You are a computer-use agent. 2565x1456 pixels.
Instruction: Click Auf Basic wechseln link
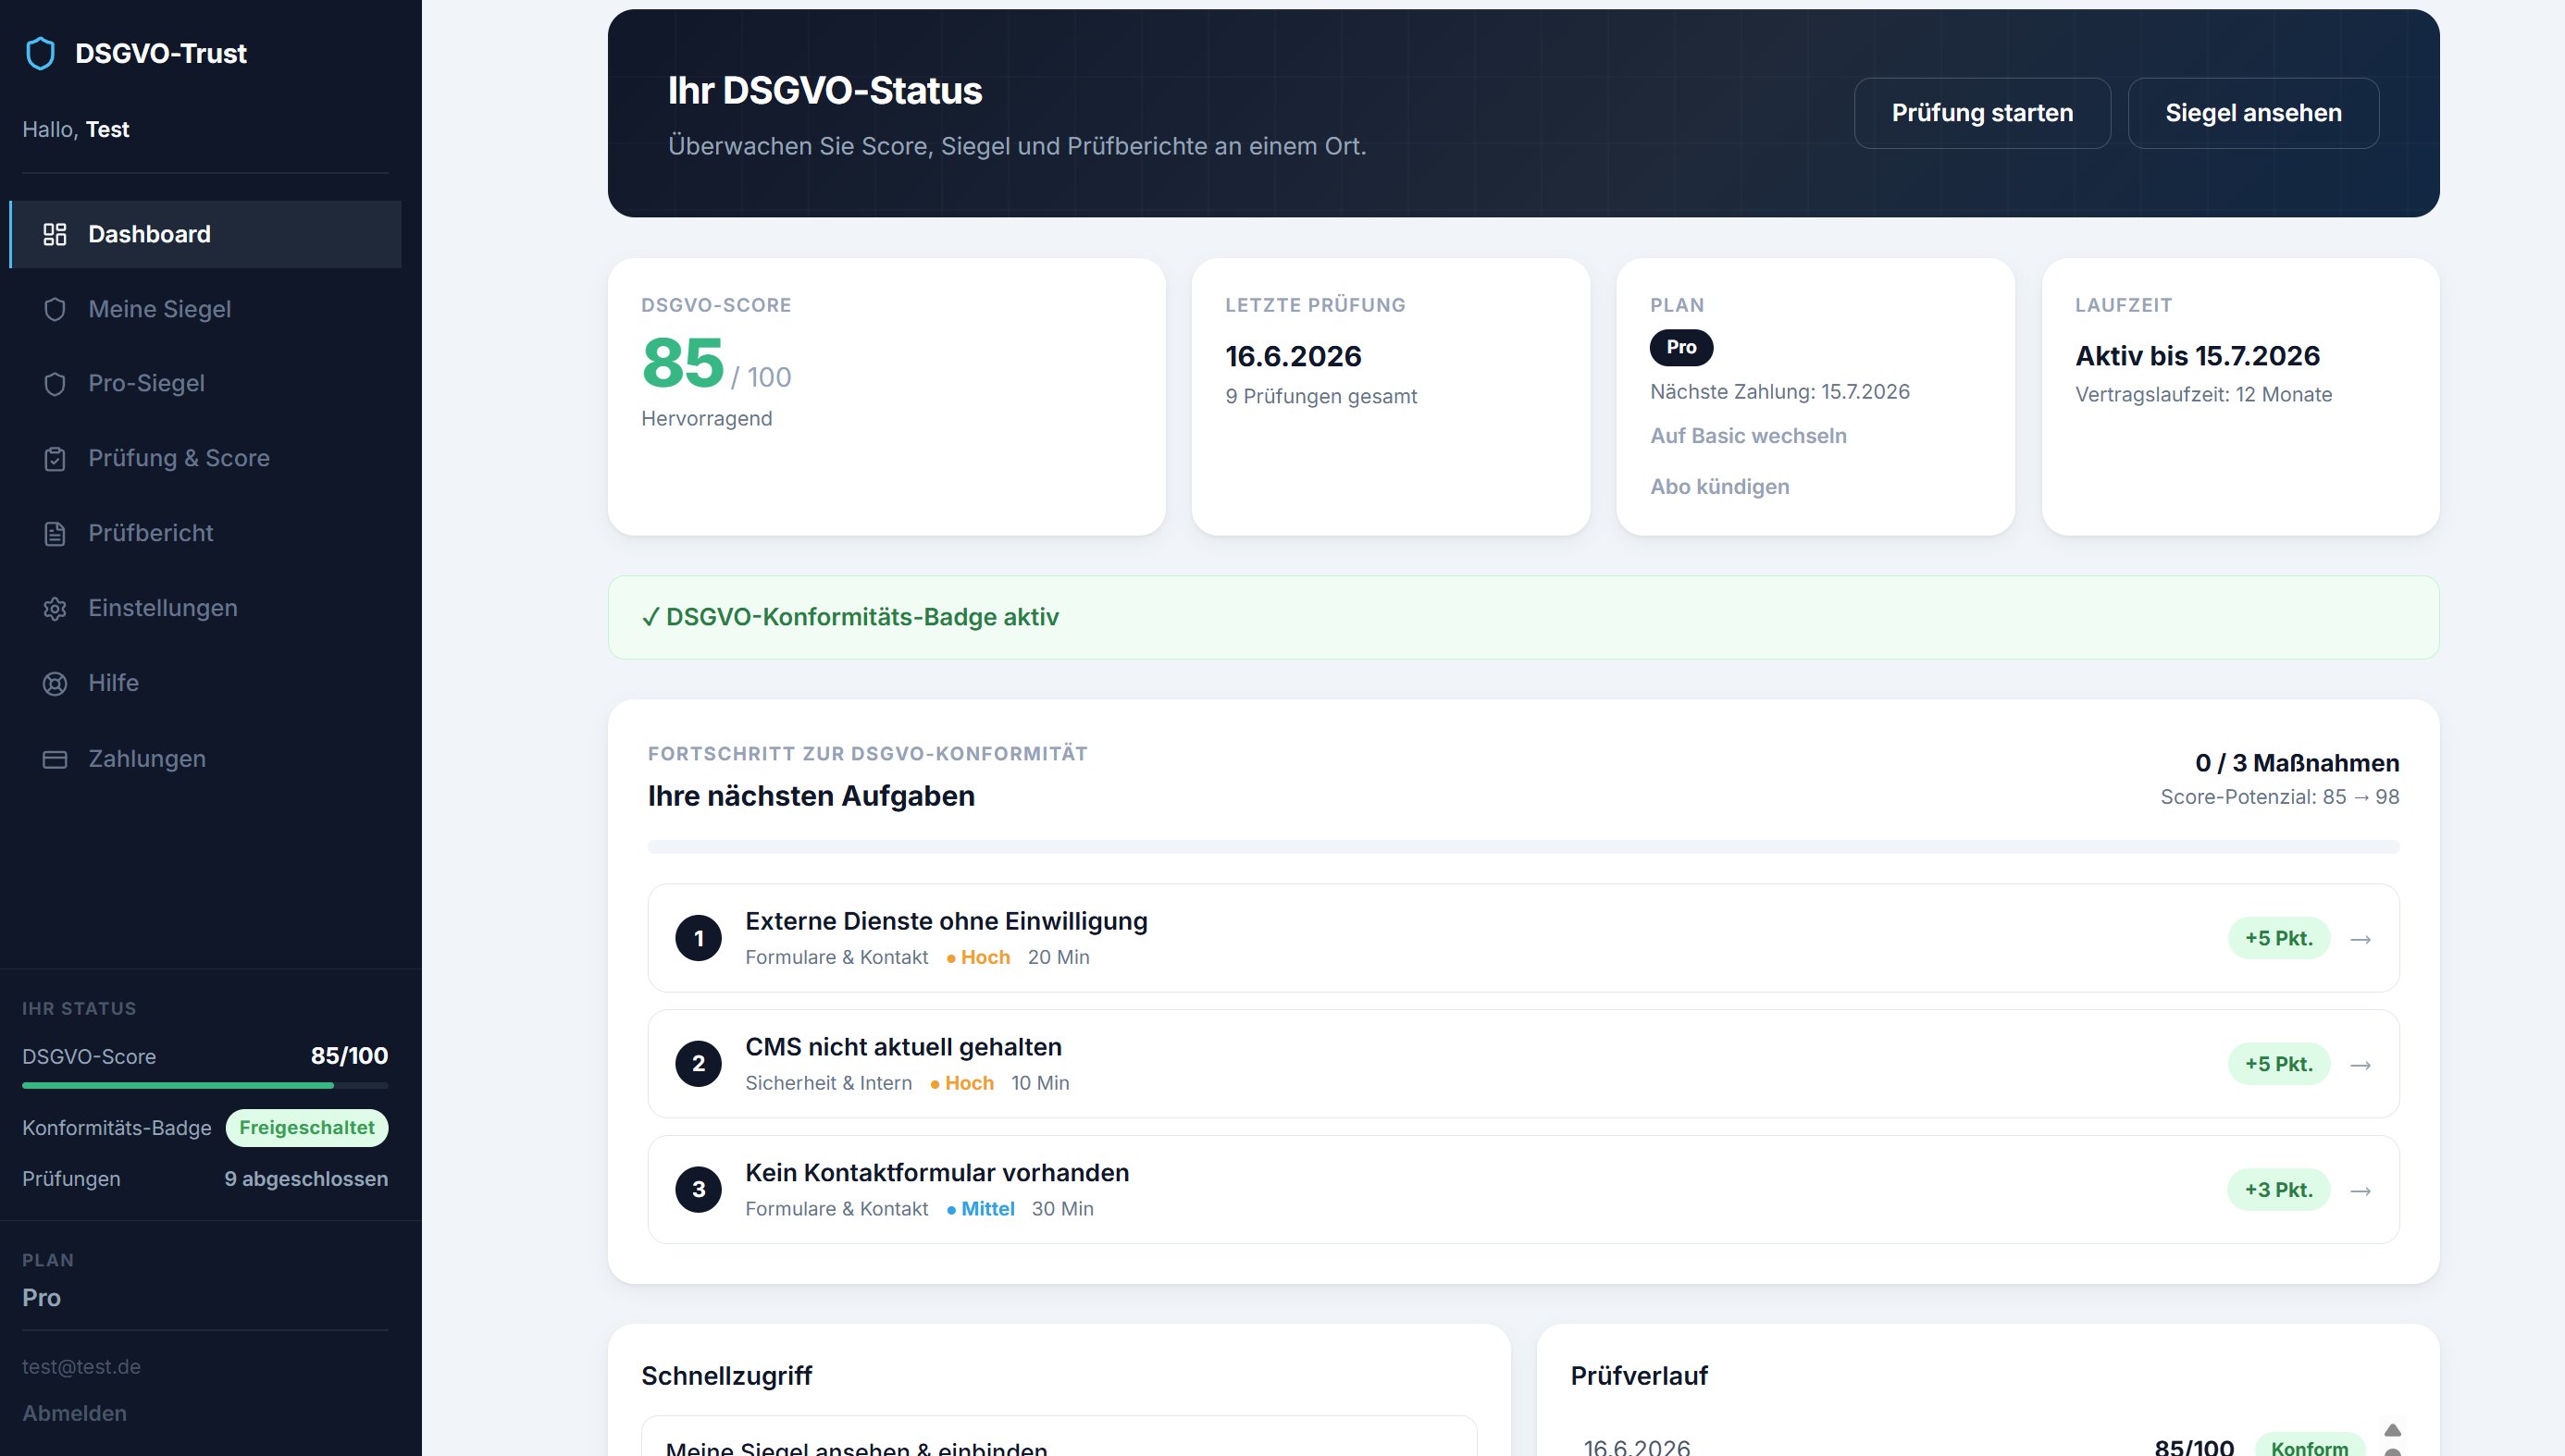tap(1748, 436)
